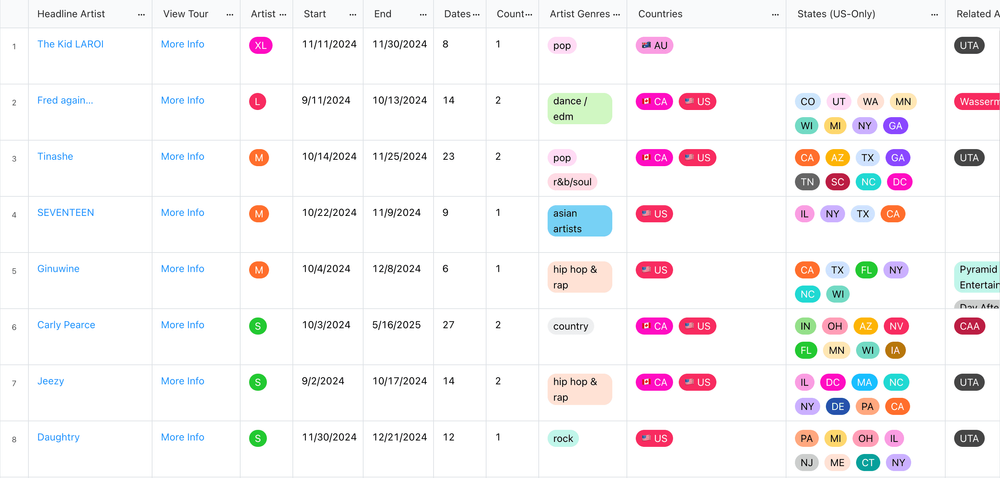
Task: Open Fred again... artist link
Action: (65, 100)
